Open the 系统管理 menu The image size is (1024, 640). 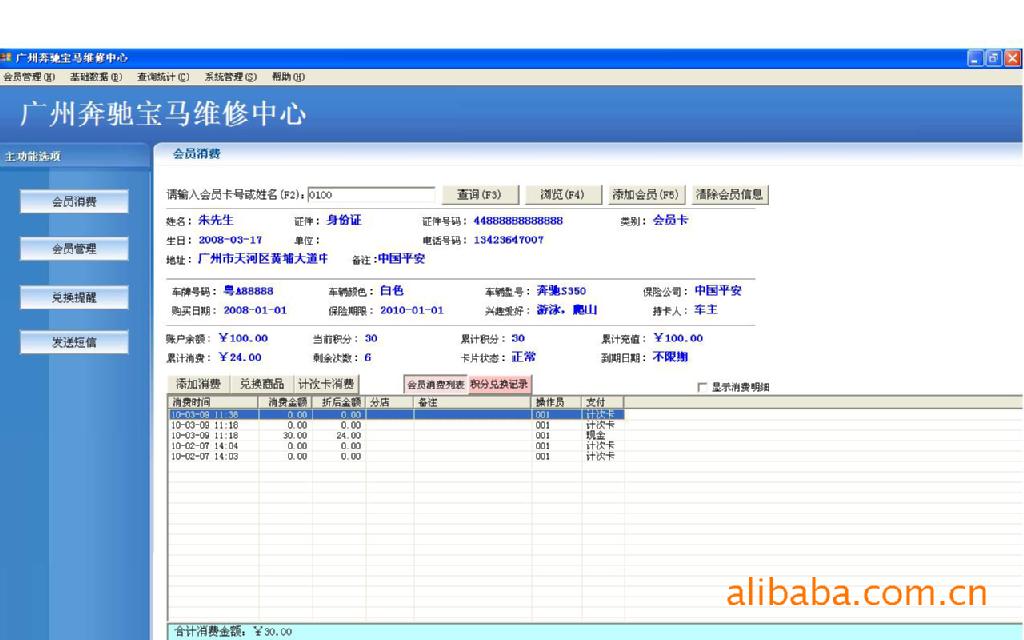pos(231,77)
